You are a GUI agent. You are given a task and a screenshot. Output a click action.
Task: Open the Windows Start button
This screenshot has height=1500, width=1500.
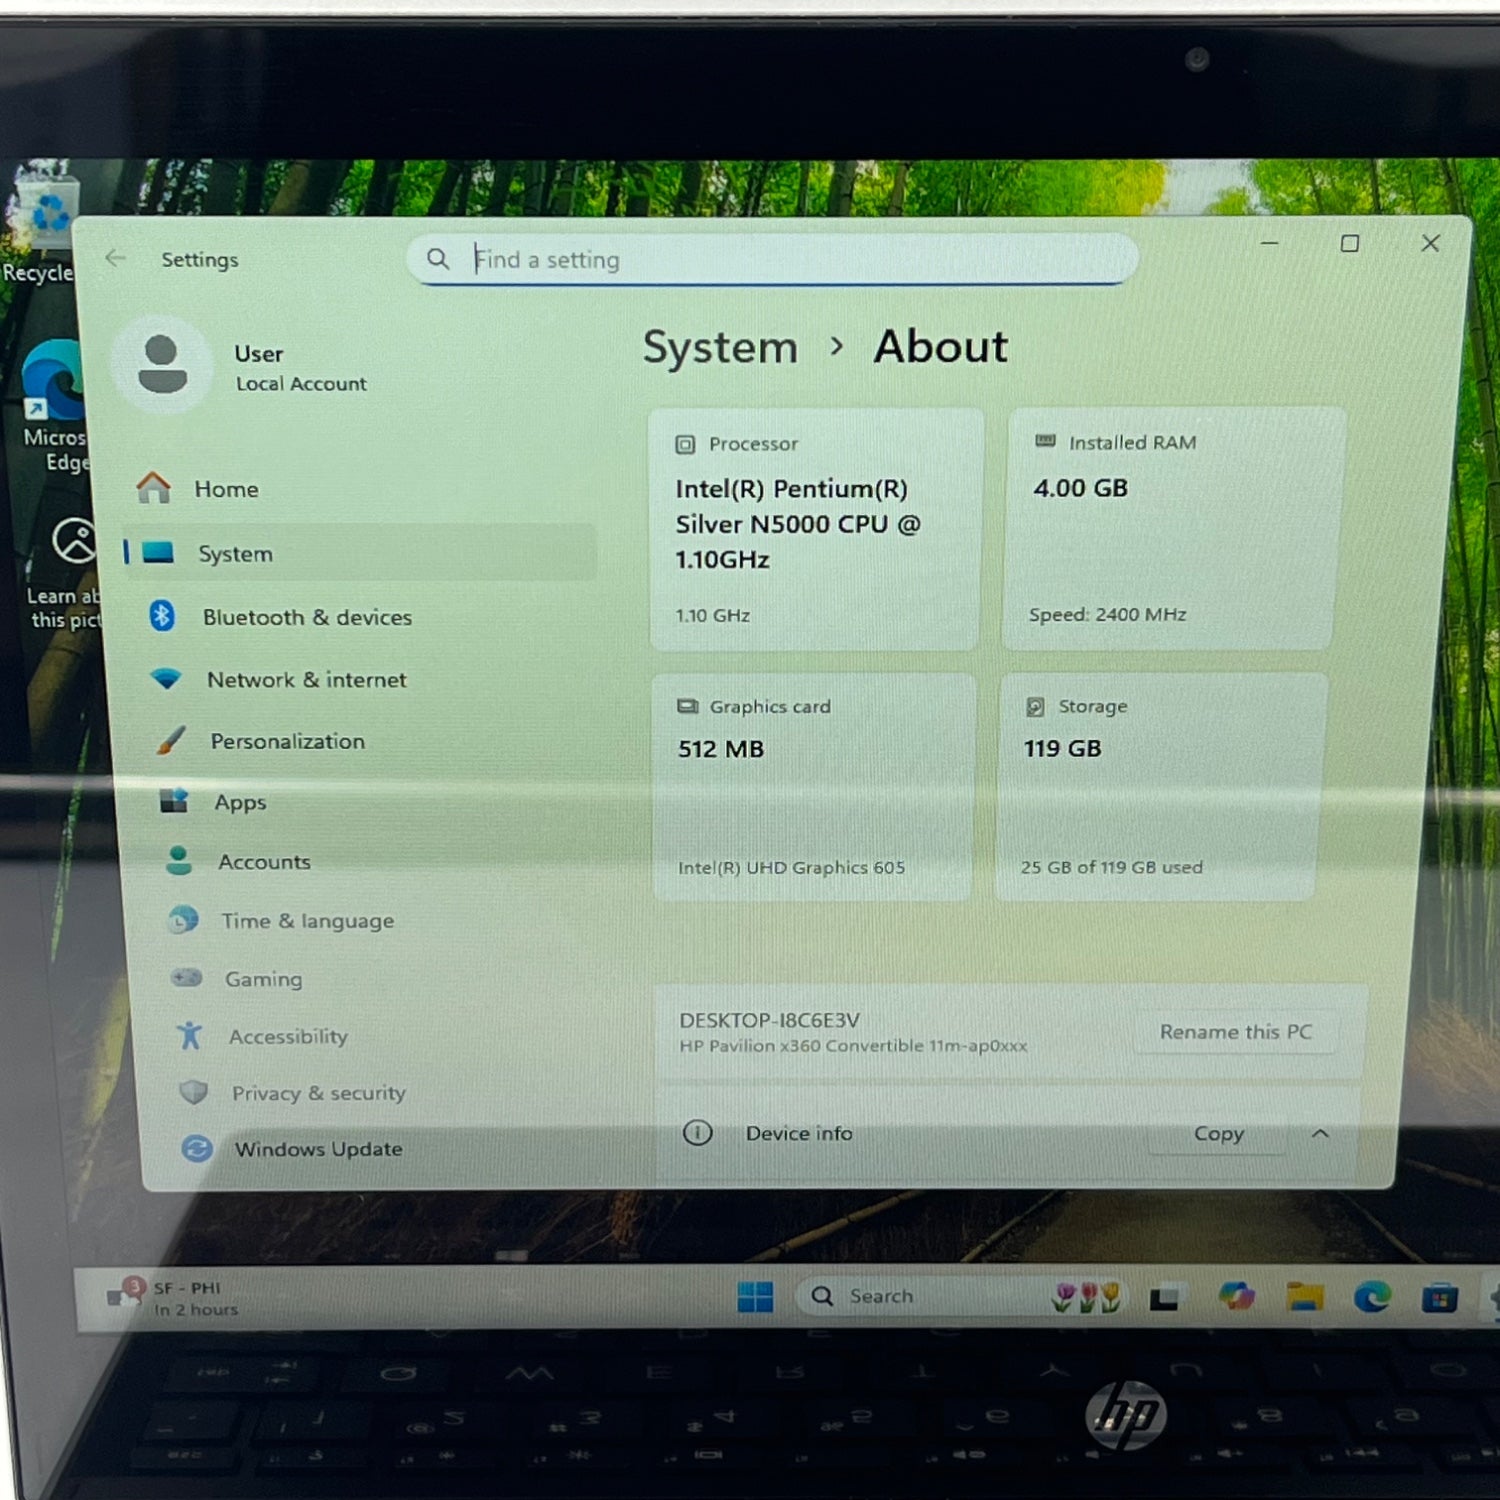coord(755,1296)
